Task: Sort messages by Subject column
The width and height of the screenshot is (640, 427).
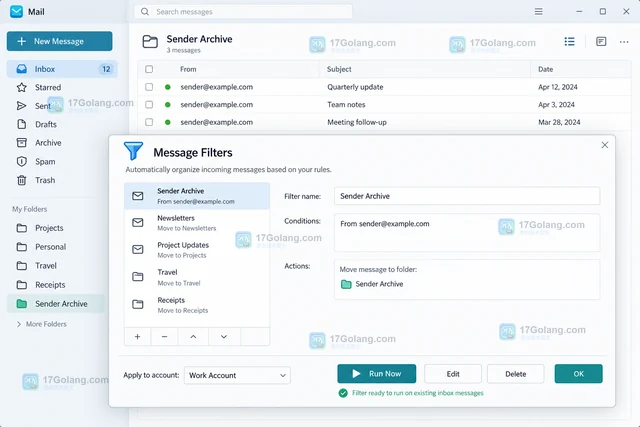Action: point(339,69)
